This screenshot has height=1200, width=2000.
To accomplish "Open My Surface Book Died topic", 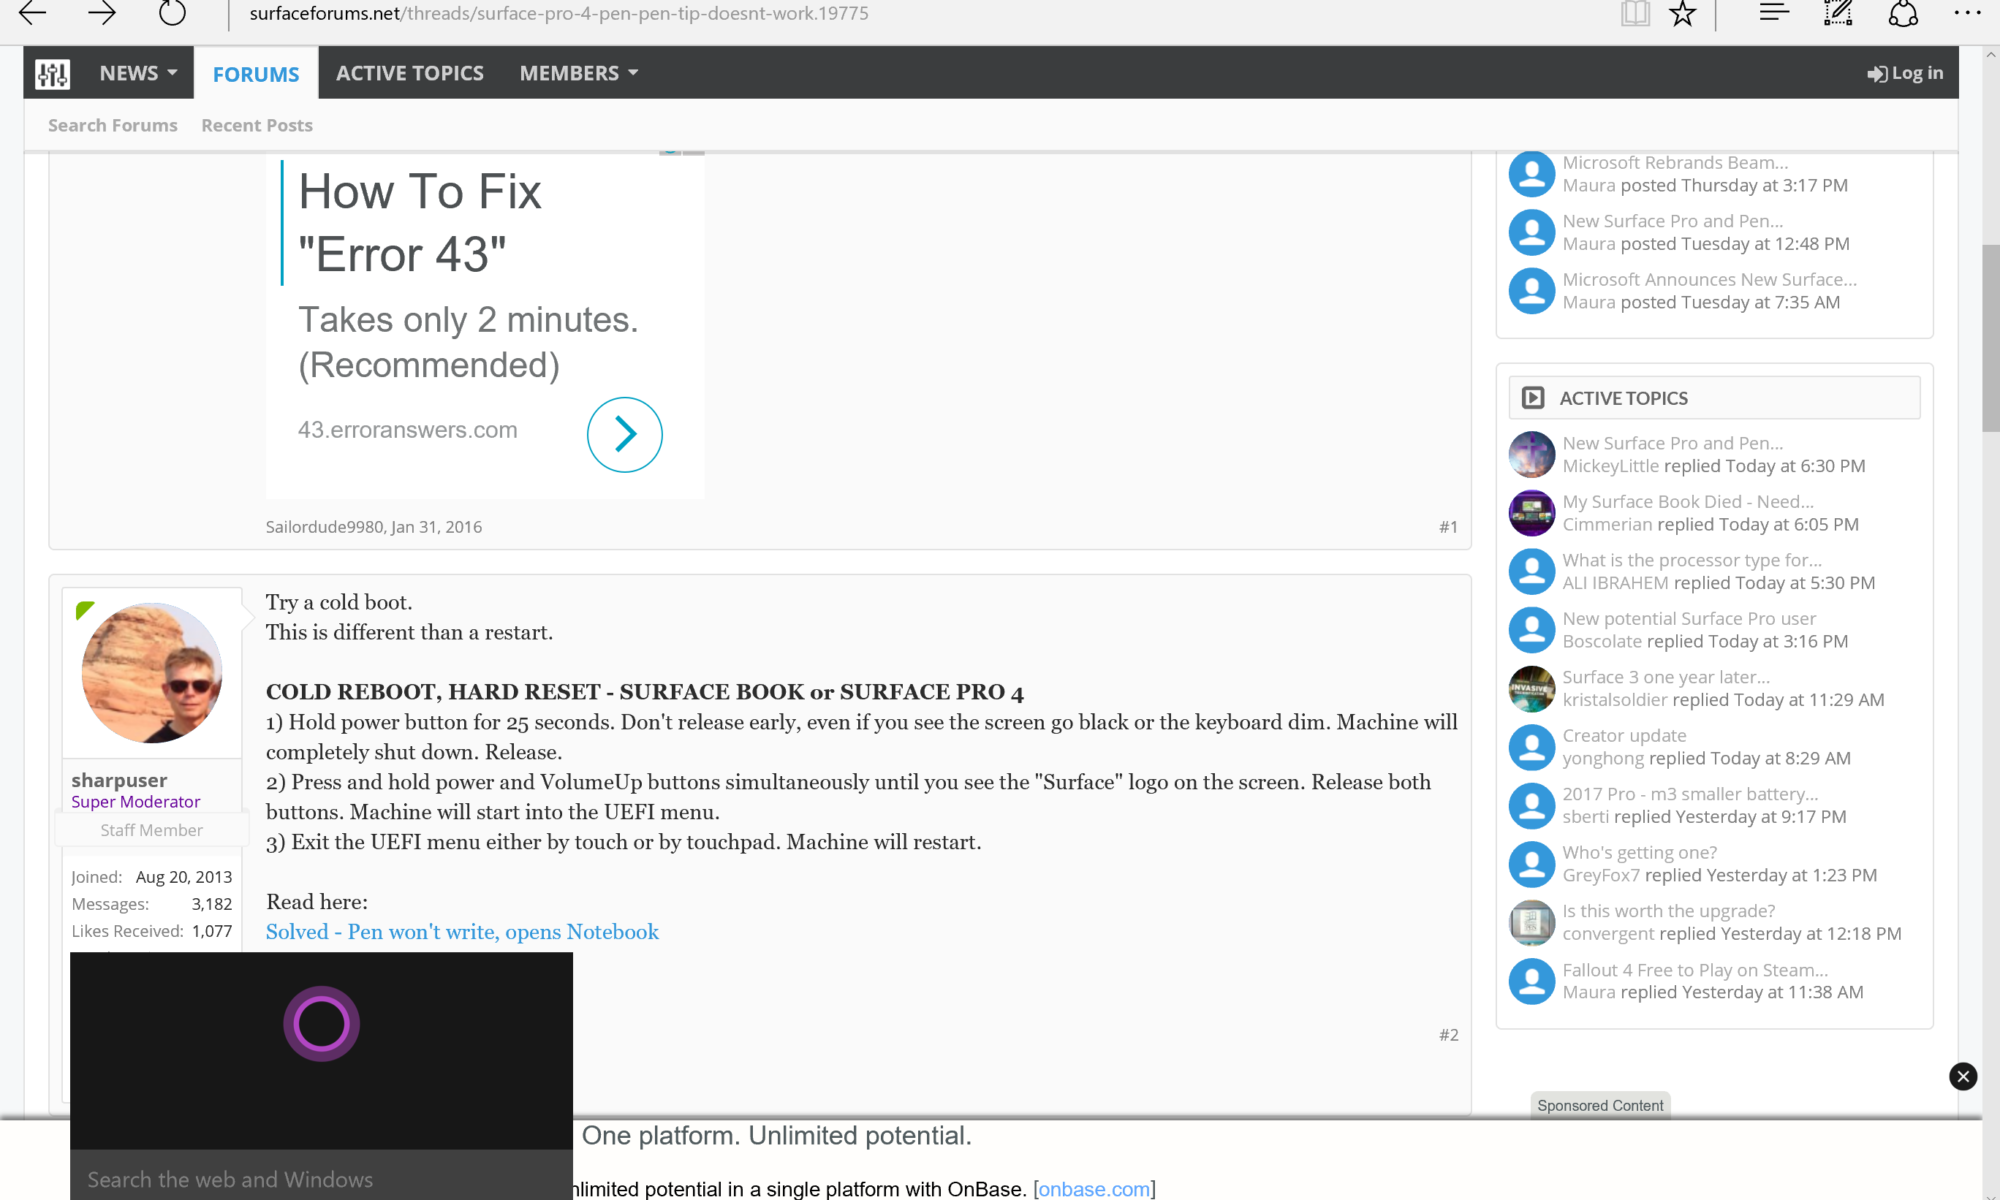I will click(1688, 502).
